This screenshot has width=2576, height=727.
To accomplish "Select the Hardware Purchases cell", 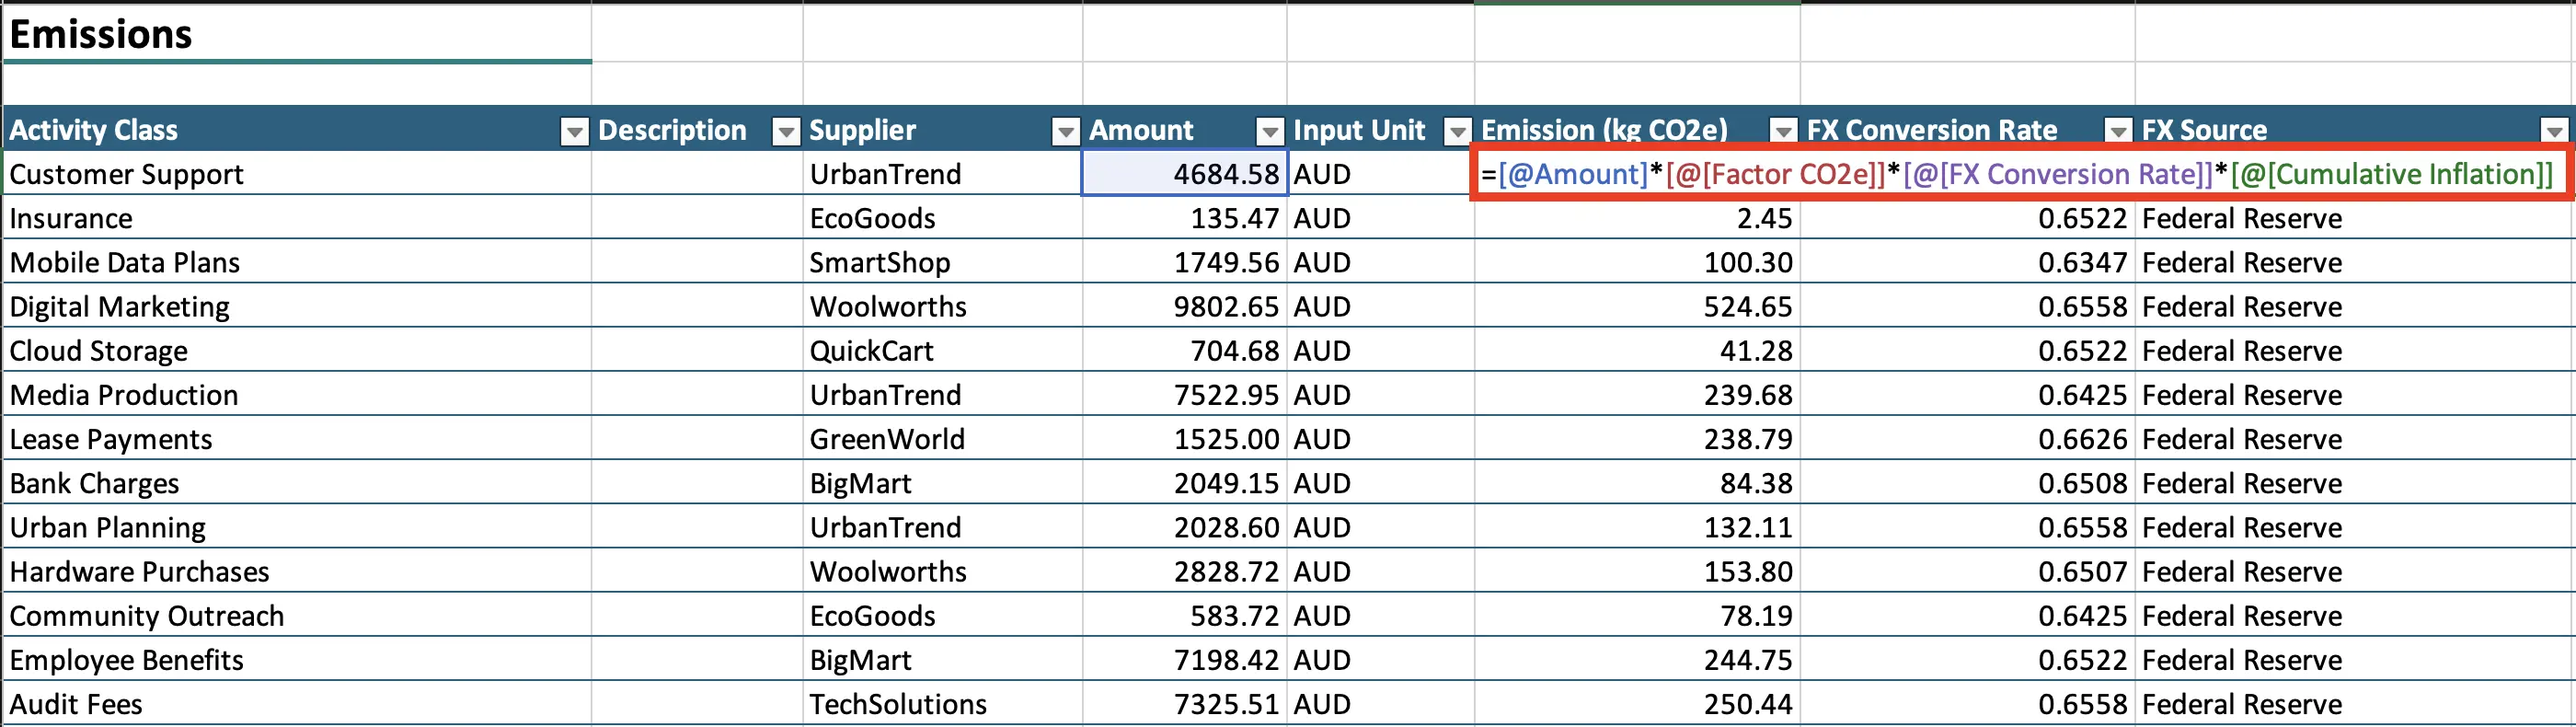I will (297, 571).
